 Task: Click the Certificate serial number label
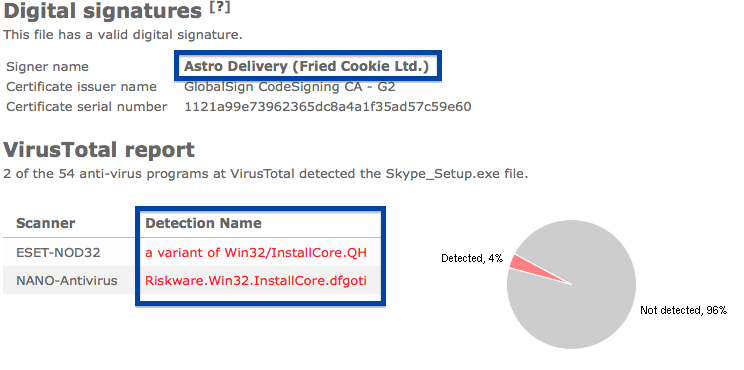click(x=86, y=107)
